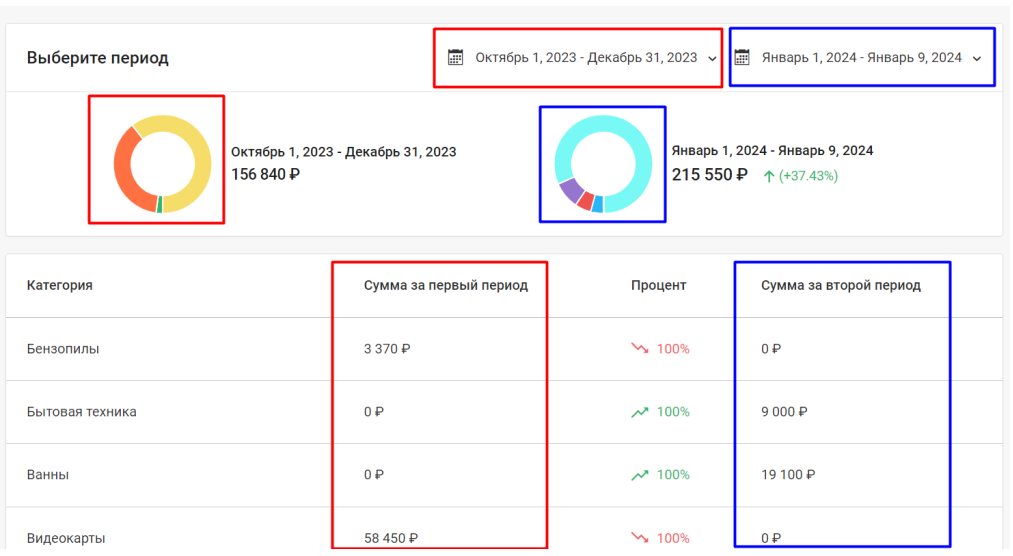The image size is (1013, 556).
Task: Click the 19 100 ₽ second period value
Action: point(788,475)
